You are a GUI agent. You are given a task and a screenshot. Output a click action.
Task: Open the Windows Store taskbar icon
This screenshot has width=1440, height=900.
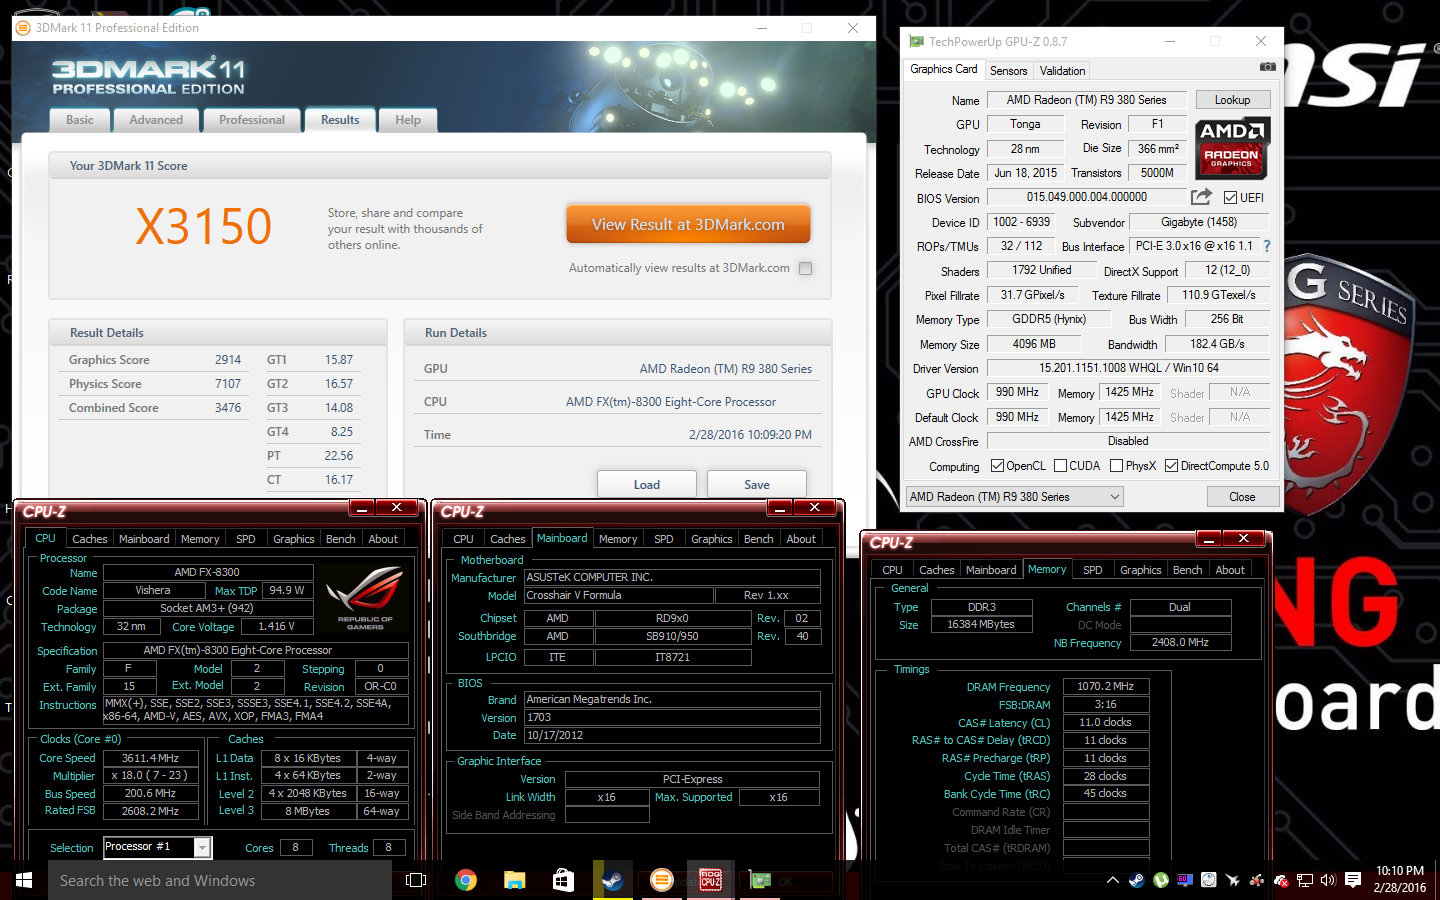pyautogui.click(x=564, y=880)
